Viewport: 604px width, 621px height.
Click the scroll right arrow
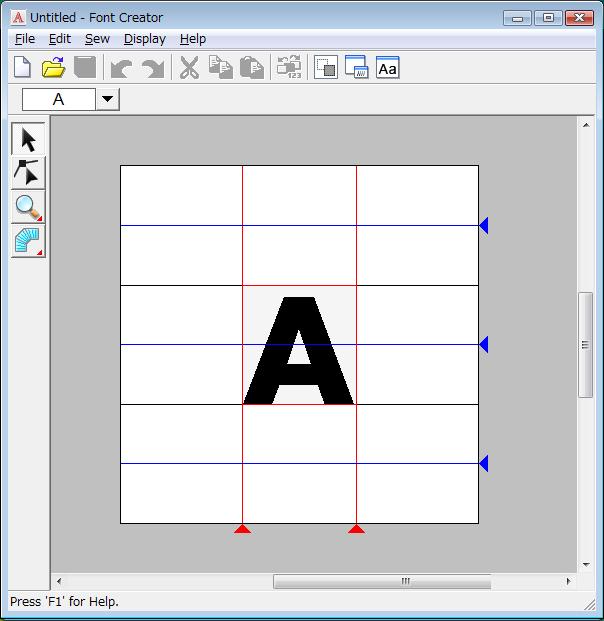click(x=569, y=581)
